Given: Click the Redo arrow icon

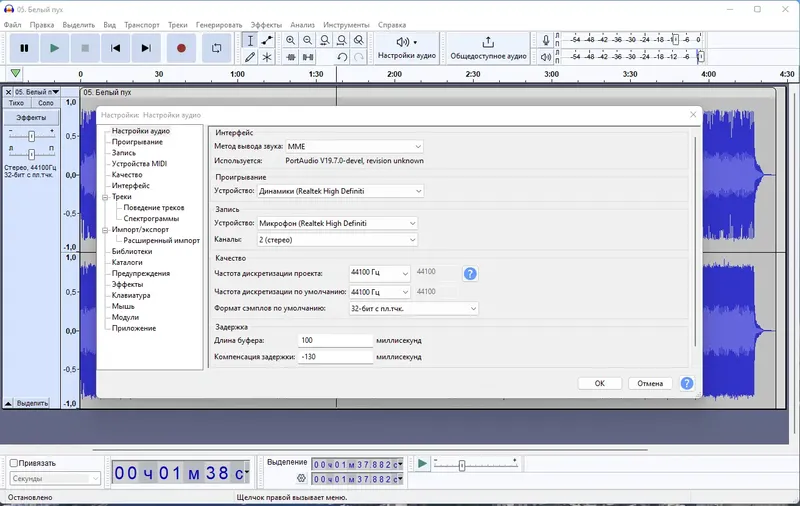Looking at the screenshot, I should pyautogui.click(x=359, y=57).
